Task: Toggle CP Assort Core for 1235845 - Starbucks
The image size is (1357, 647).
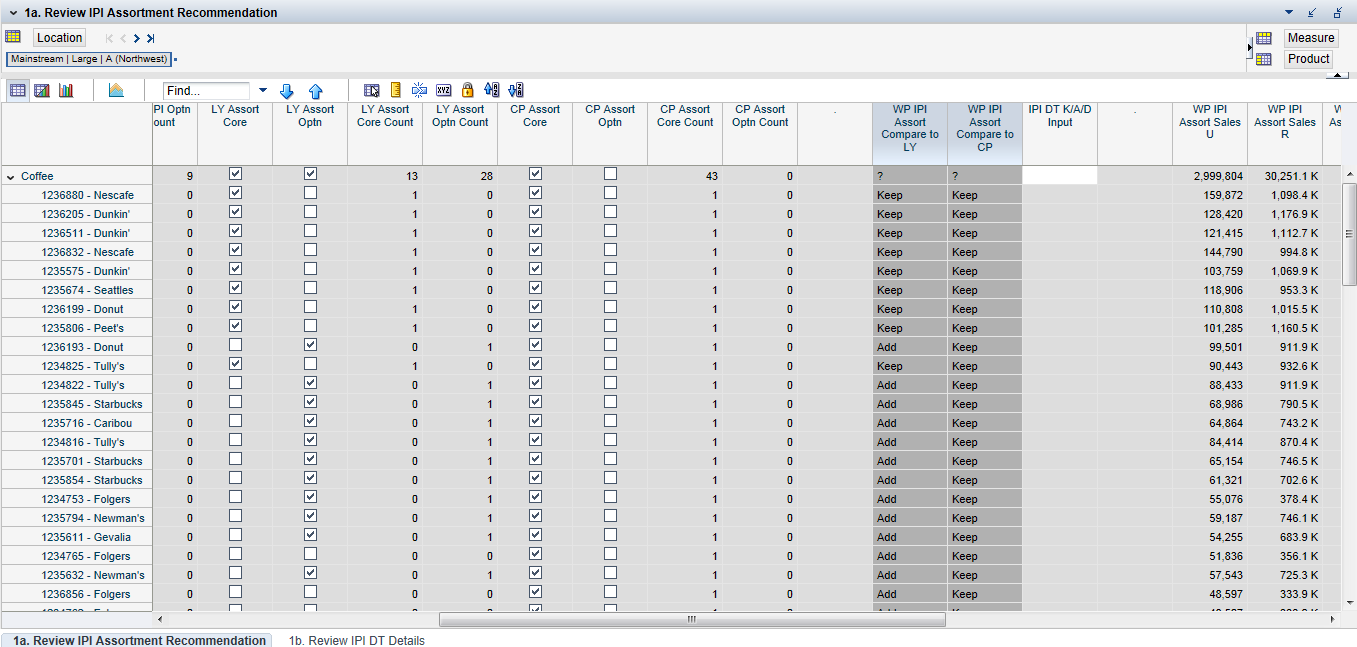Action: point(535,402)
